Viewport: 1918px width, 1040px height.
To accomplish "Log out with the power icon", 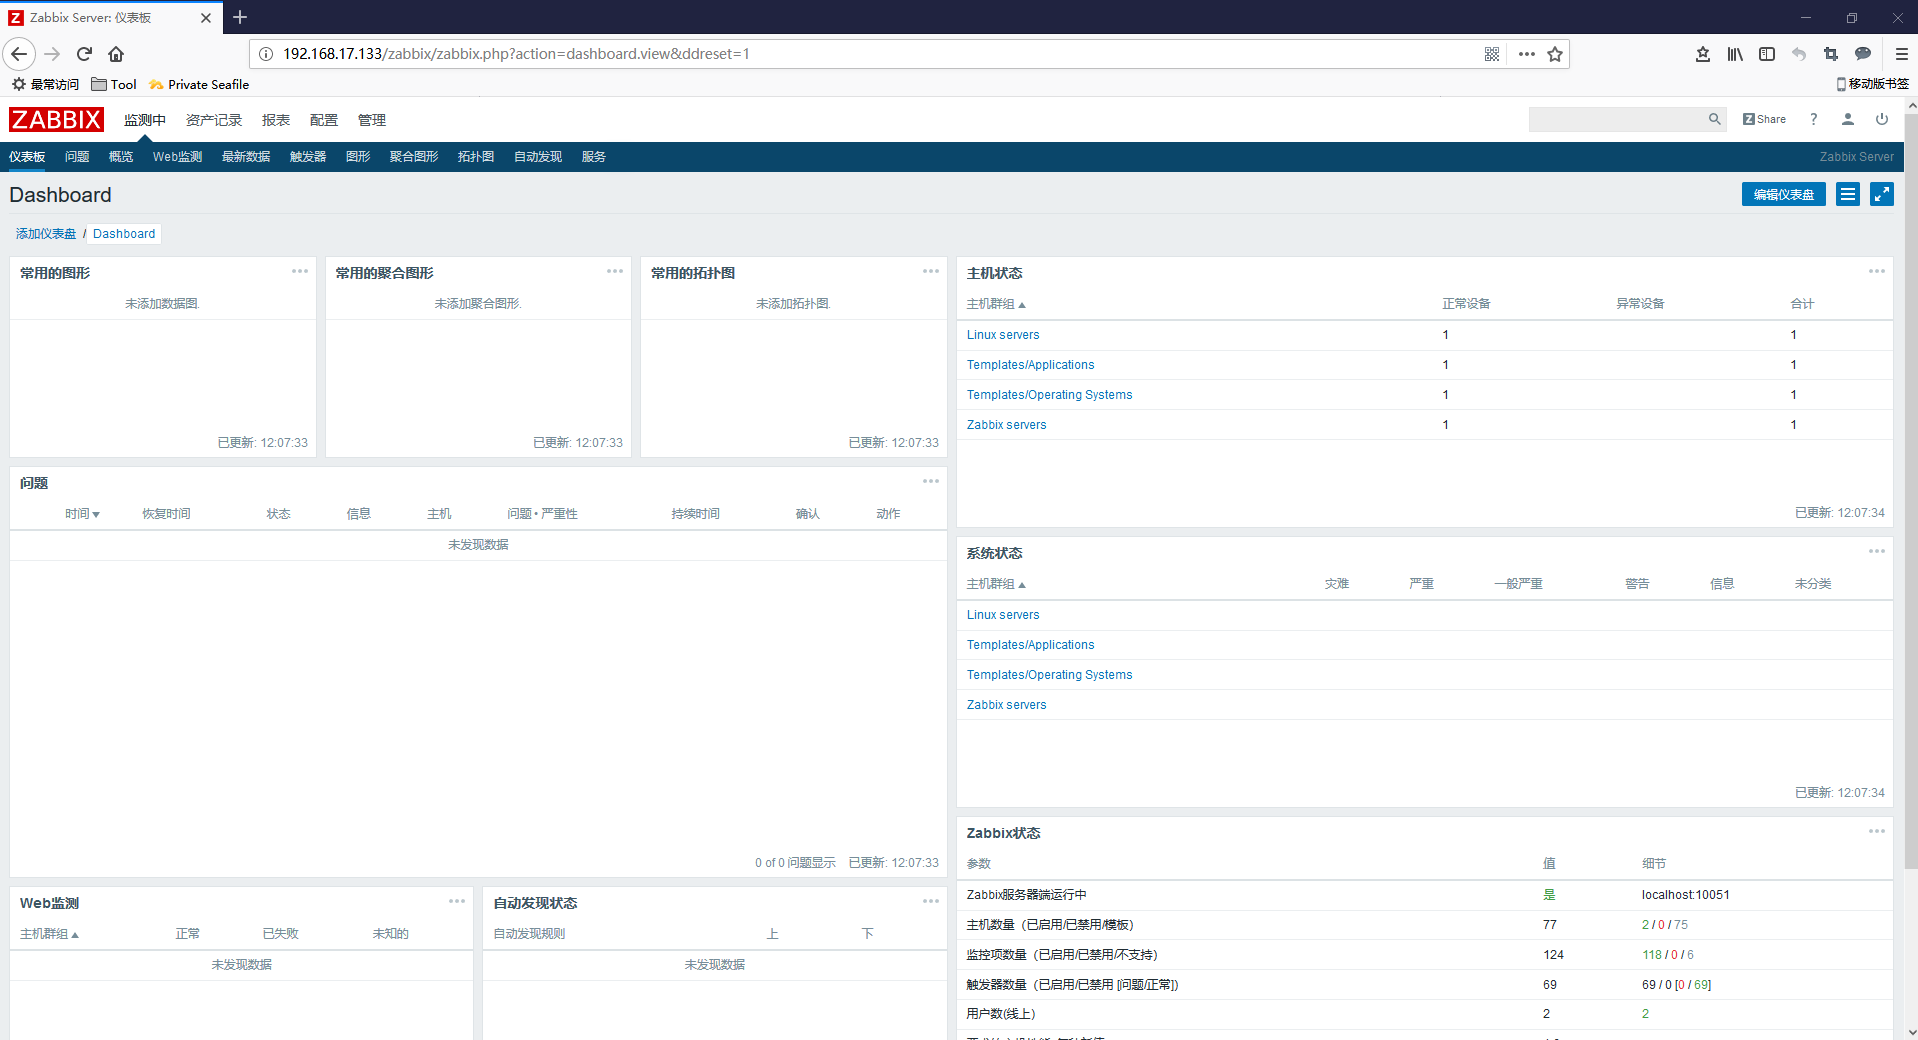I will (1882, 119).
